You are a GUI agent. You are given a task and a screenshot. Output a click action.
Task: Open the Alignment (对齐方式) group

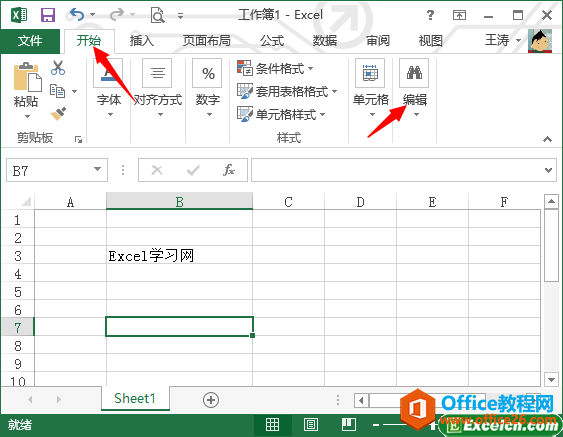pyautogui.click(x=158, y=88)
